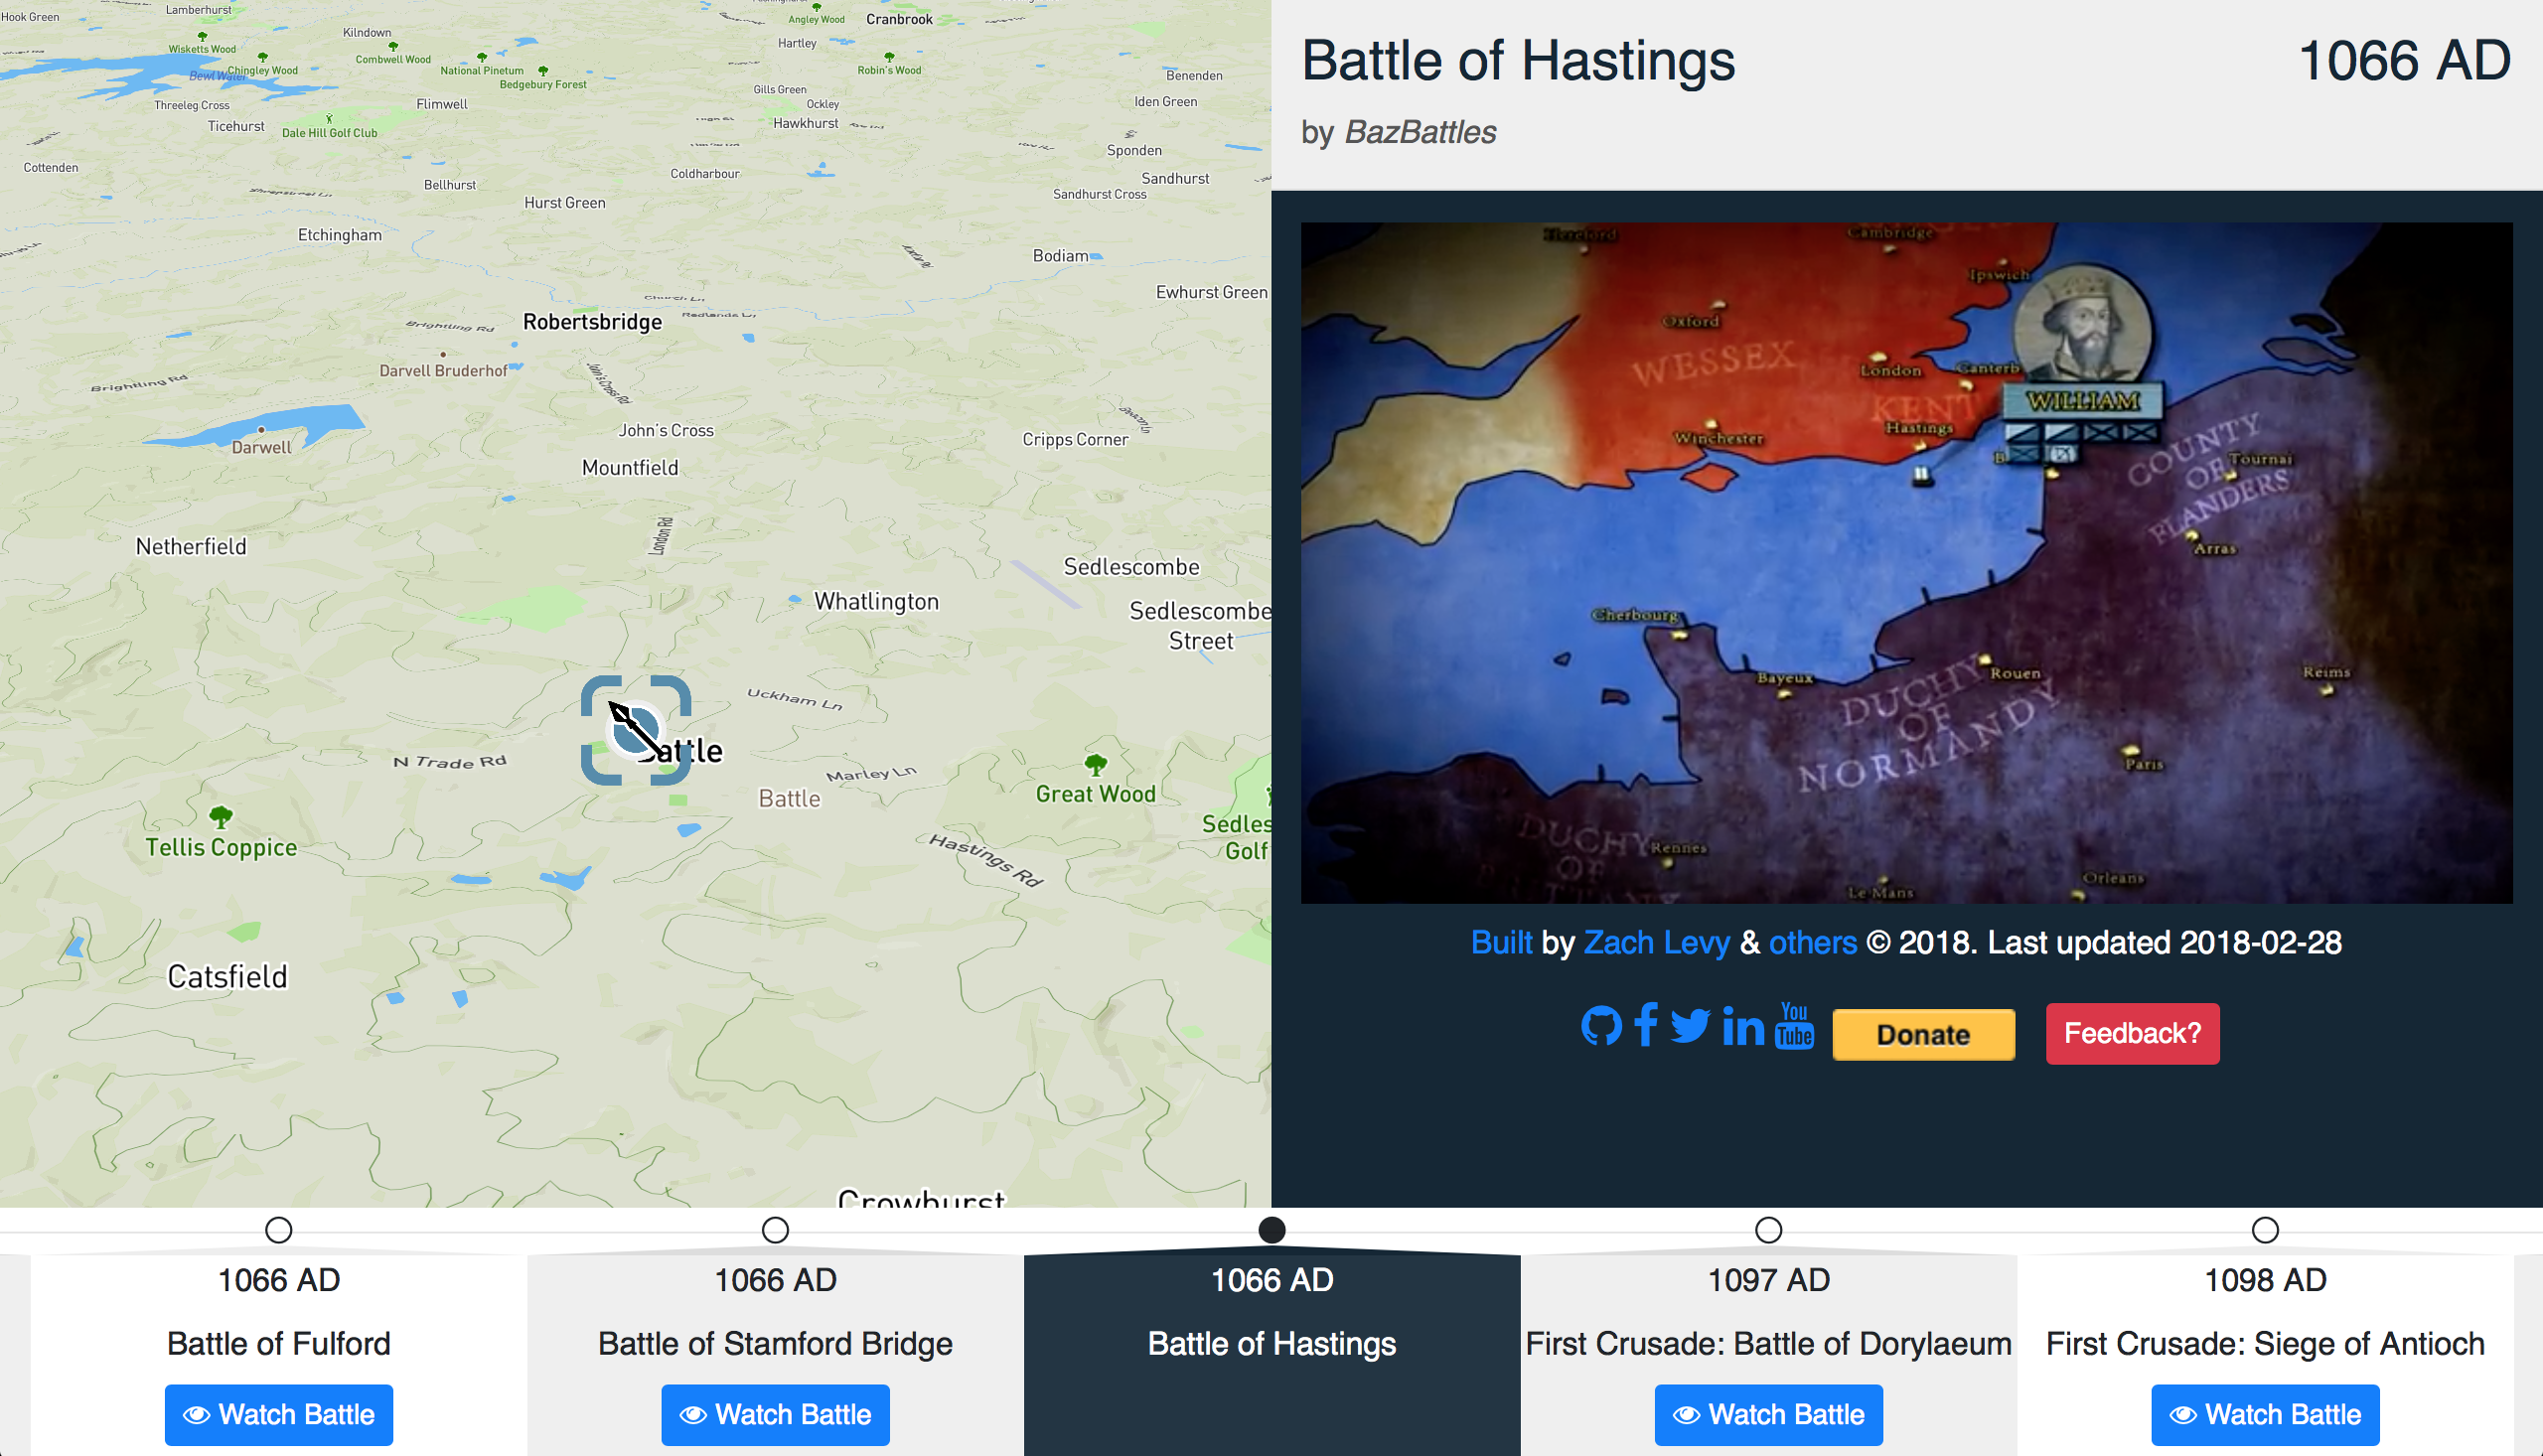The width and height of the screenshot is (2543, 1456).
Task: Watch the First Crusade: Battle of Dorylaeum
Action: click(x=1768, y=1414)
